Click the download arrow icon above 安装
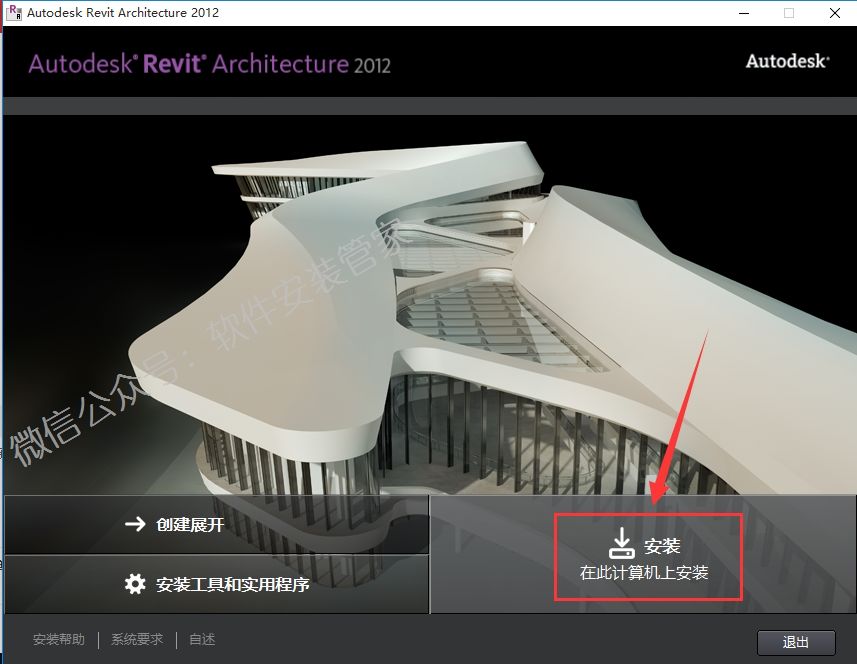857x664 pixels. pyautogui.click(x=621, y=544)
